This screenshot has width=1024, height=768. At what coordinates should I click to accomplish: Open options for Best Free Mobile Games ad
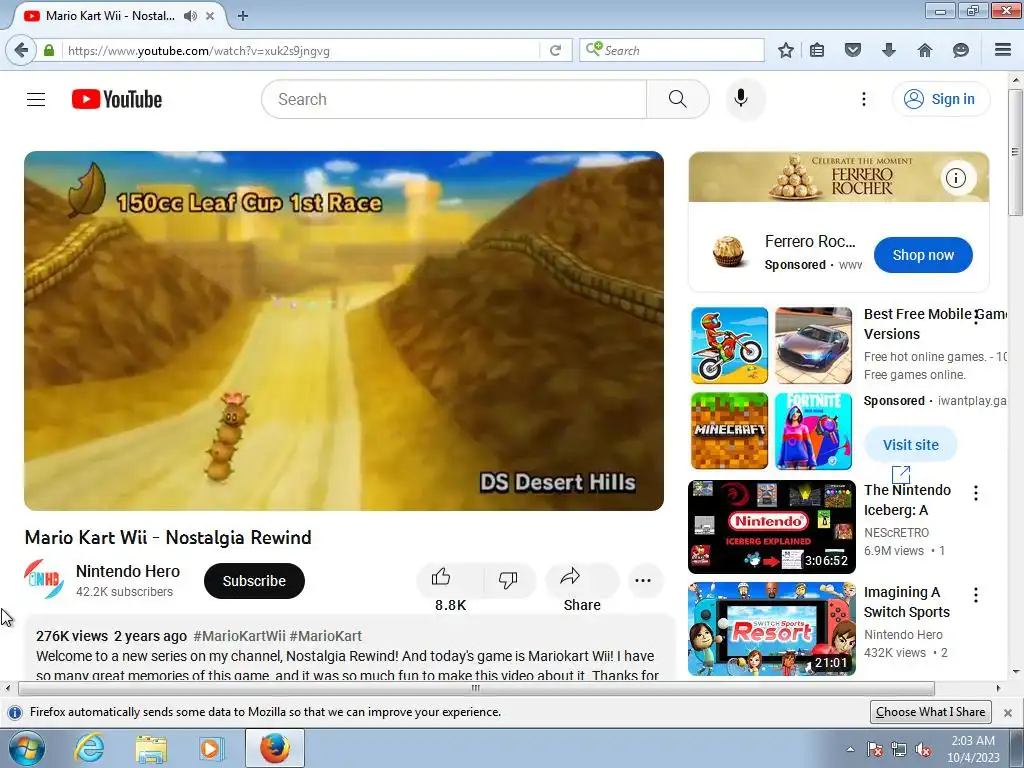[x=976, y=316]
